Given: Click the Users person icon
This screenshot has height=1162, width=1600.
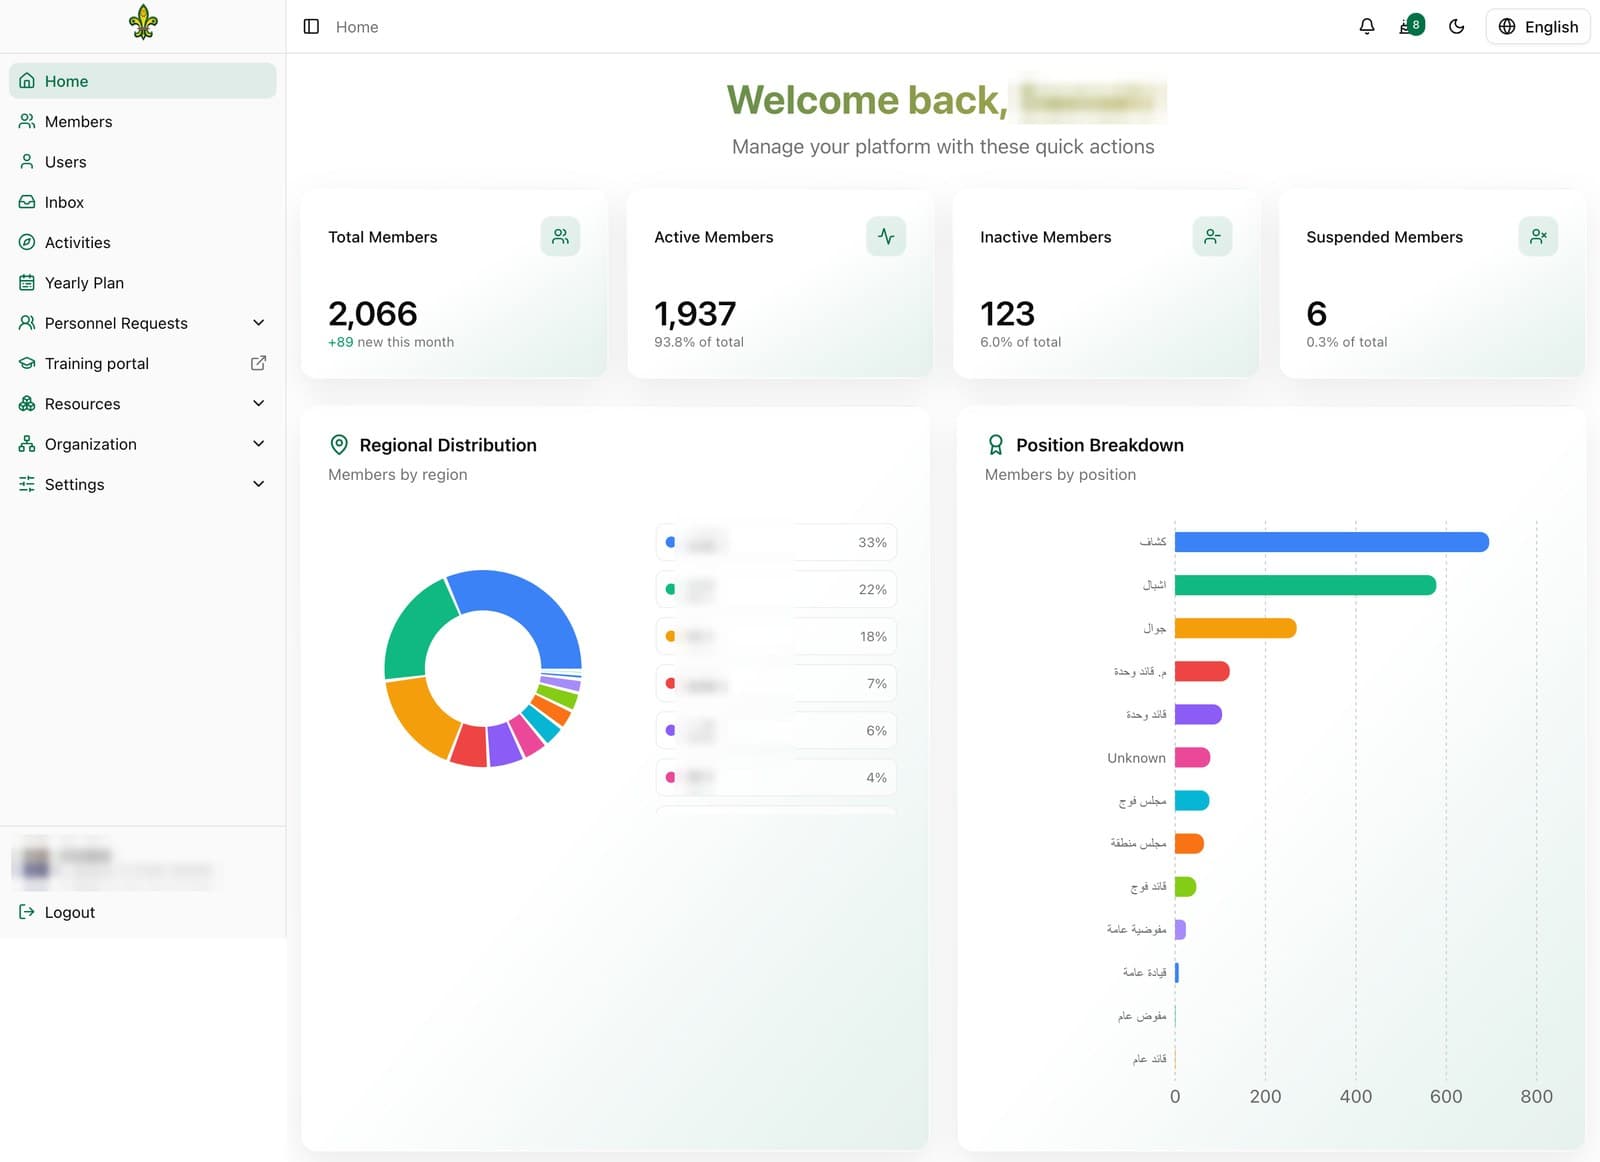Looking at the screenshot, I should 27,162.
